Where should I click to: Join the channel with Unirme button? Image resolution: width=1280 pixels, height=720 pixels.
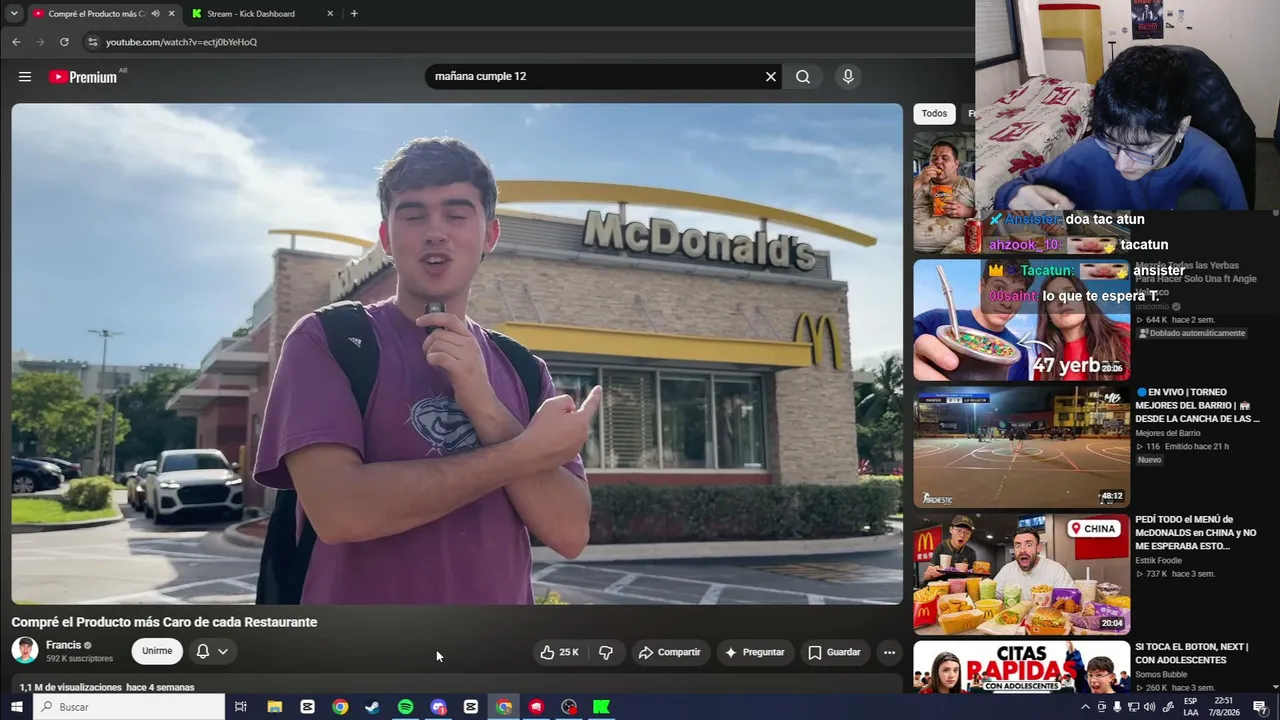157,651
